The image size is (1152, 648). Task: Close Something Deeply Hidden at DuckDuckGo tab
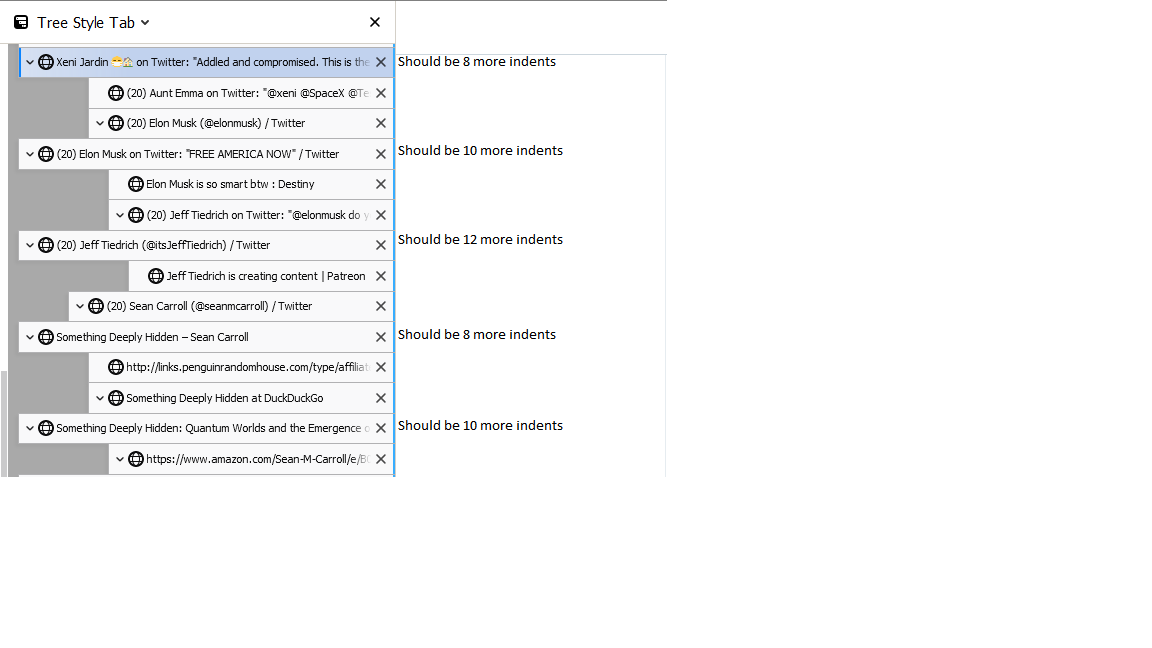pos(381,398)
